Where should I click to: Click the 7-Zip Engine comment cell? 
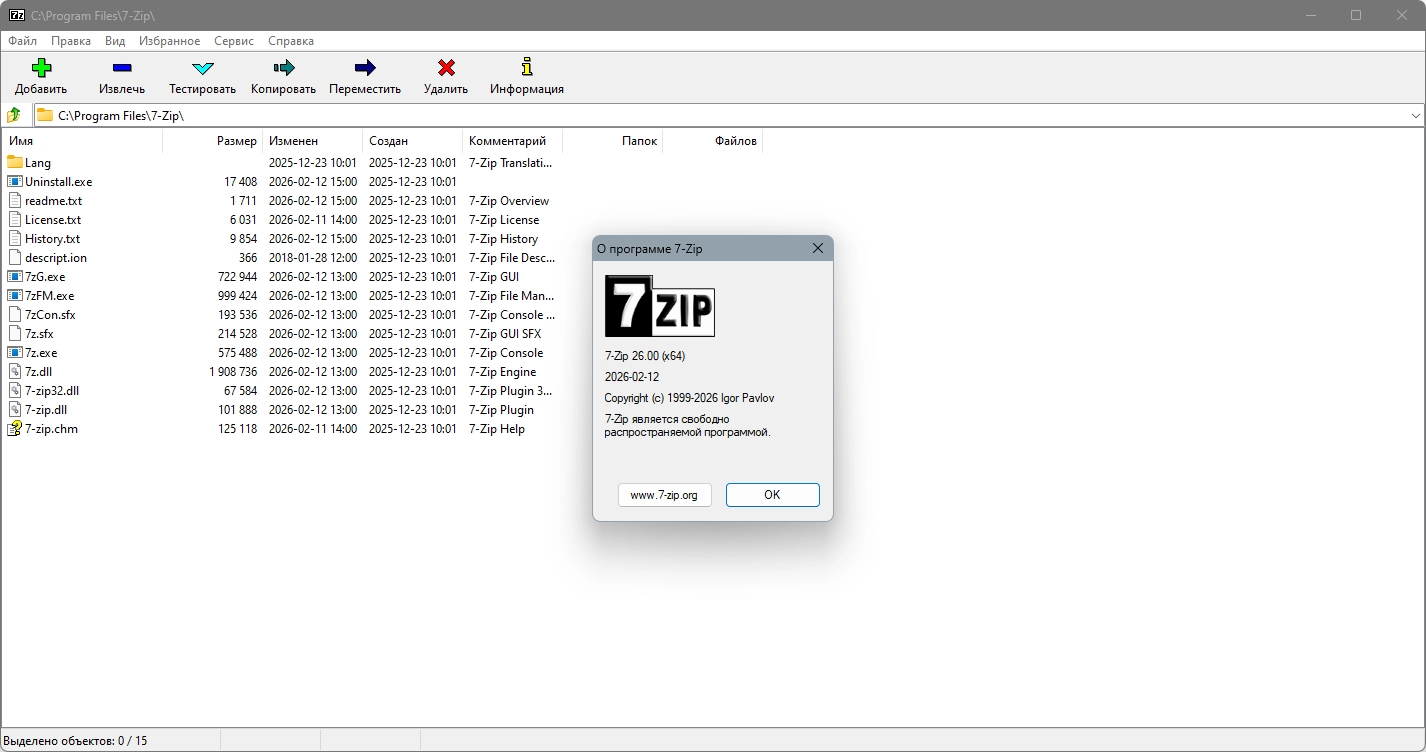click(x=502, y=372)
